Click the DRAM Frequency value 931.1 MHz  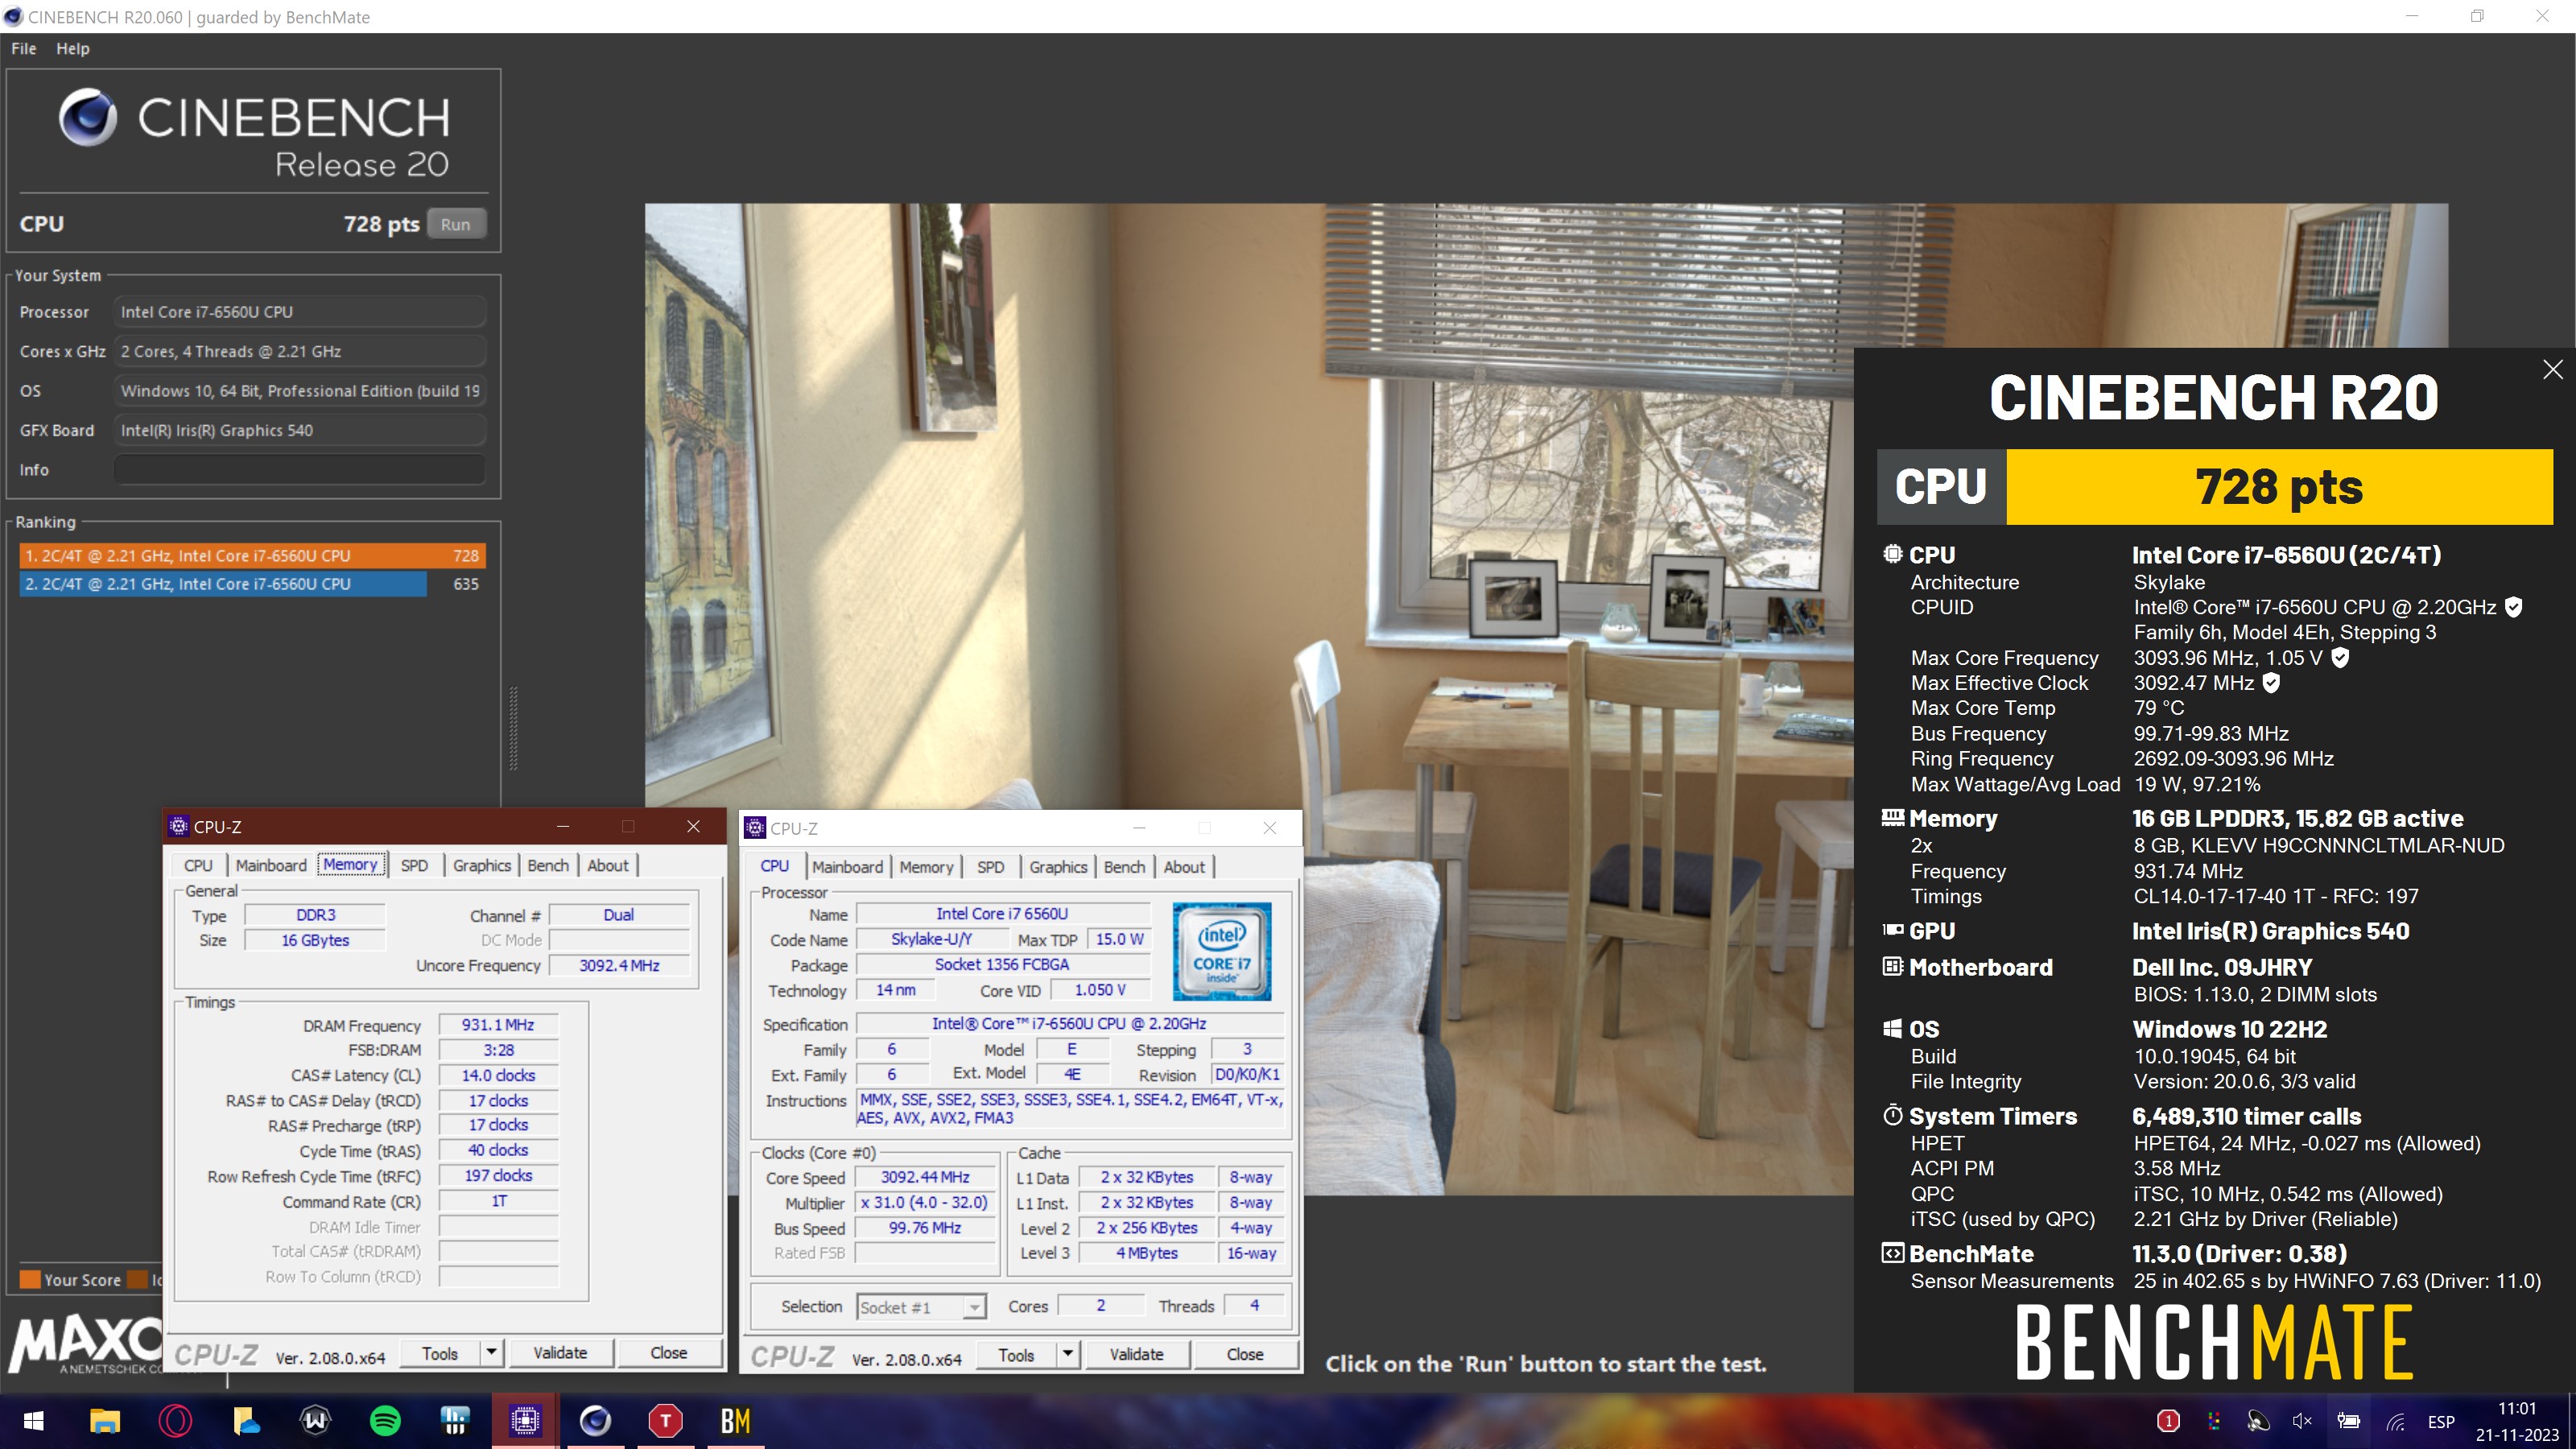[x=498, y=1025]
